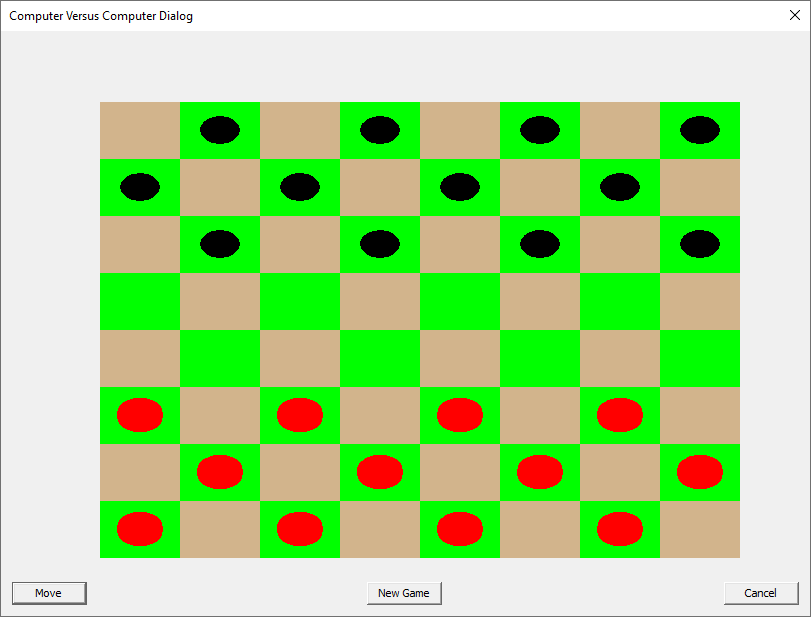Start a fresh match with New Game
Viewport: 811px width, 617px height.
tap(404, 592)
